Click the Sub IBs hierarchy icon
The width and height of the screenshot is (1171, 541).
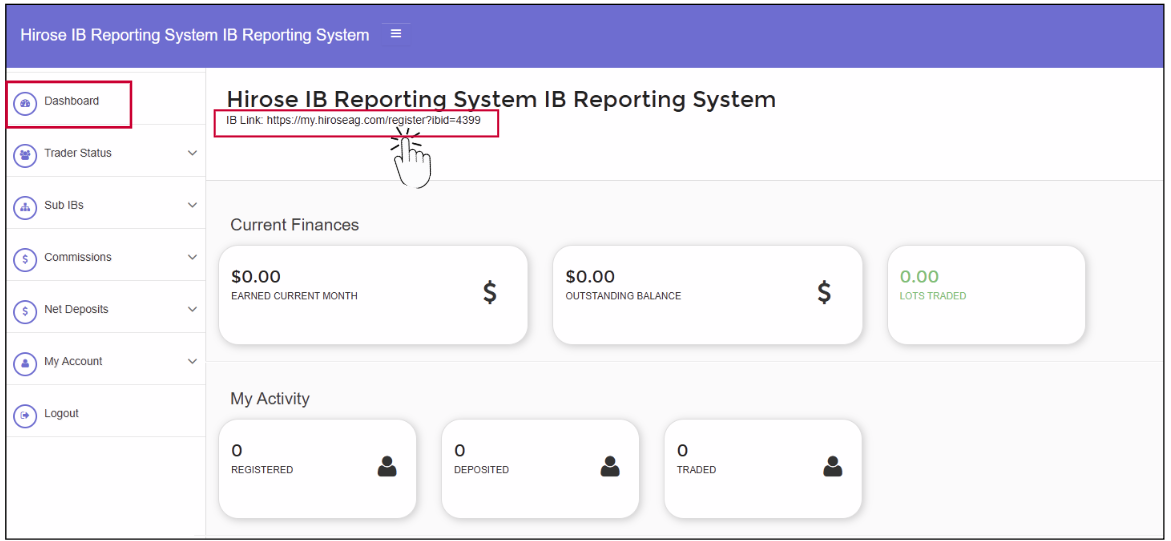(x=25, y=207)
